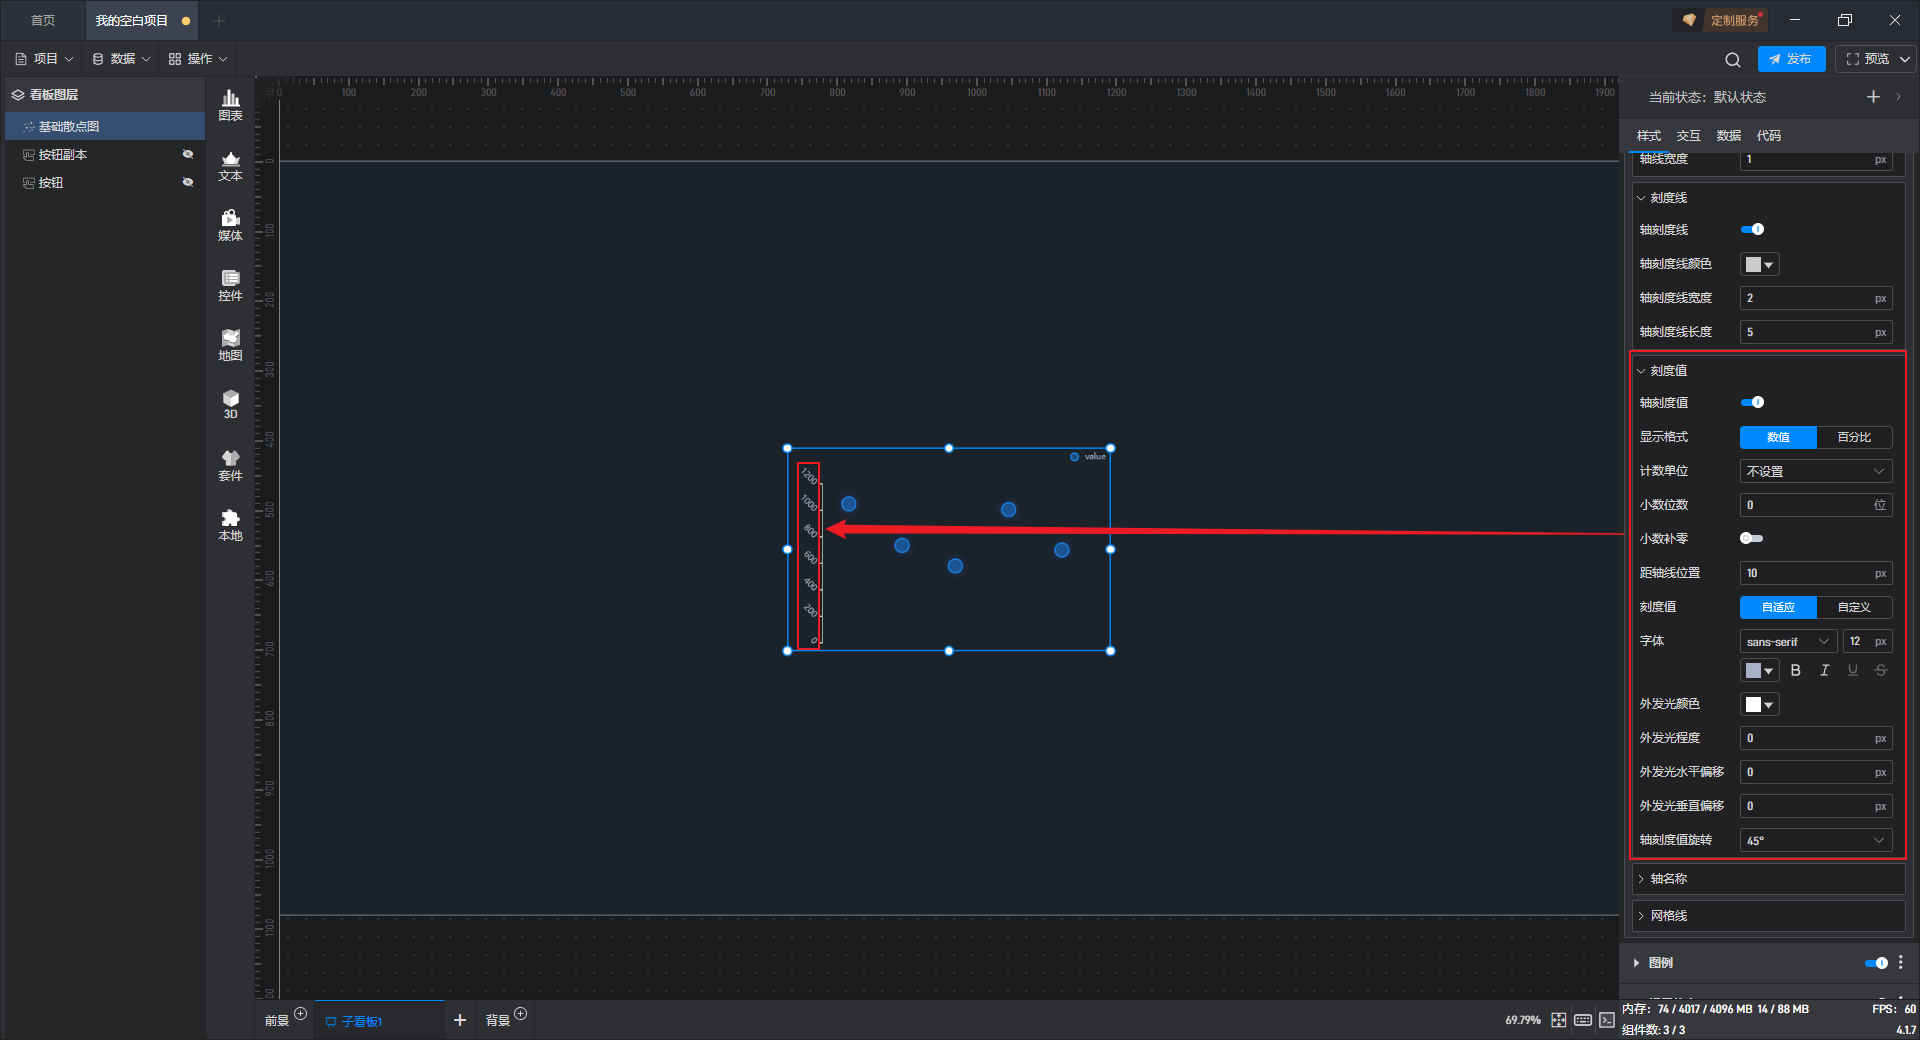
Task: Click the 预览 preview button
Action: coord(1868,59)
